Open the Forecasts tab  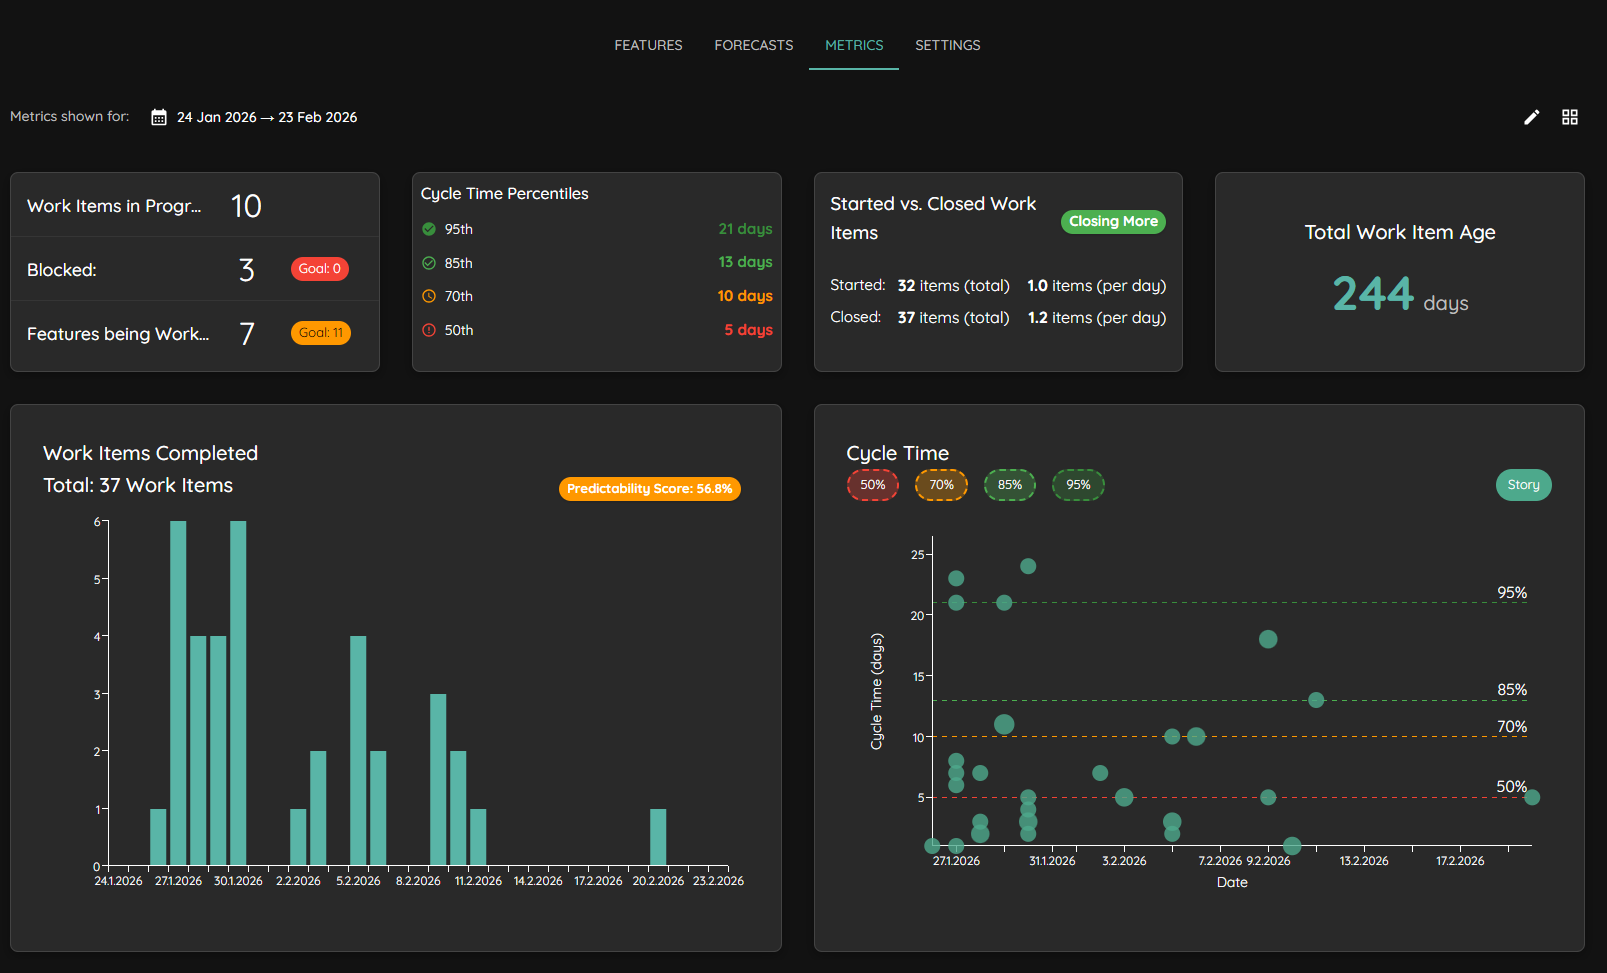(754, 45)
